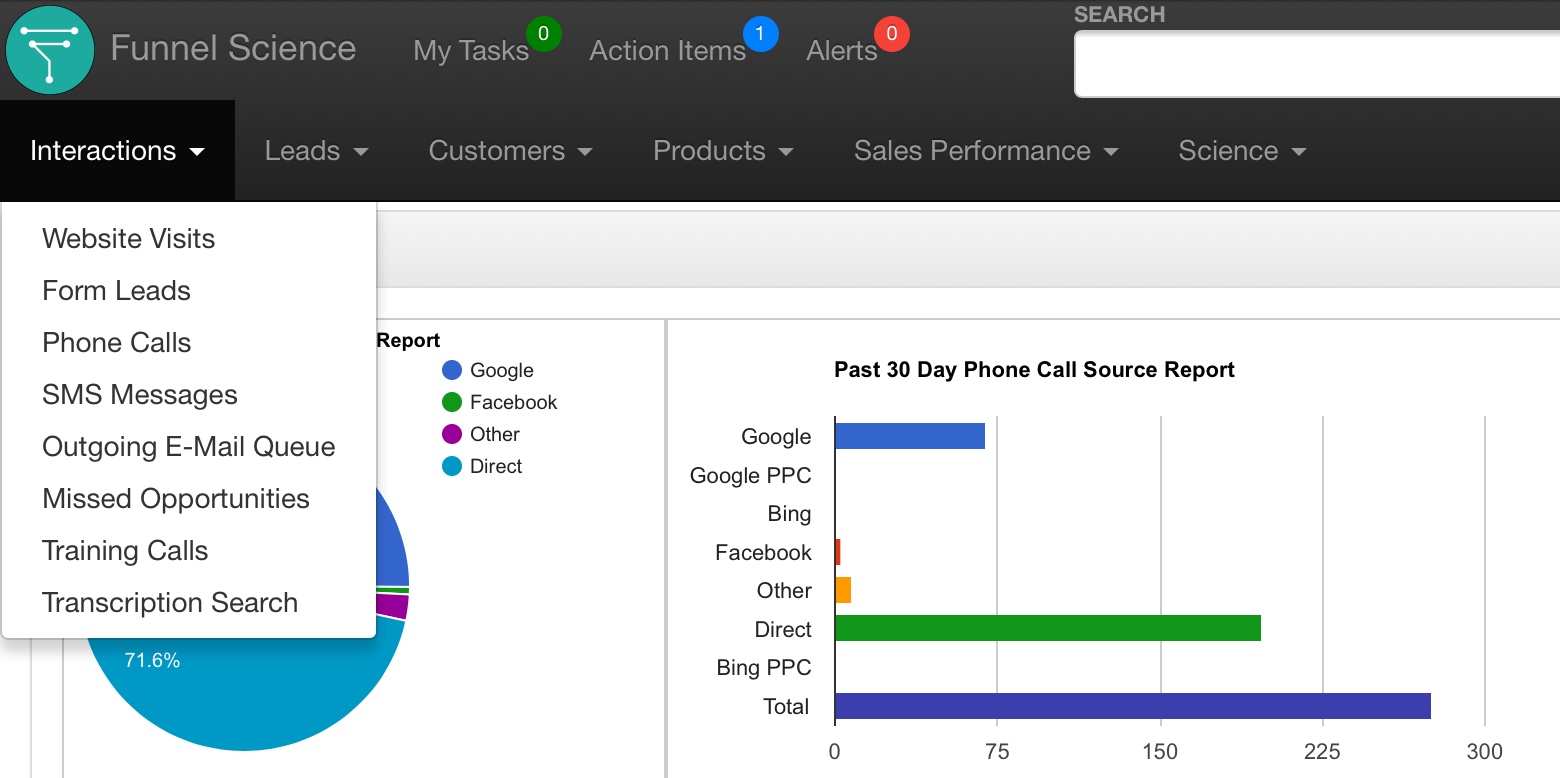The height and width of the screenshot is (778, 1560).
Task: Expand the Science dropdown menu
Action: 1243,151
